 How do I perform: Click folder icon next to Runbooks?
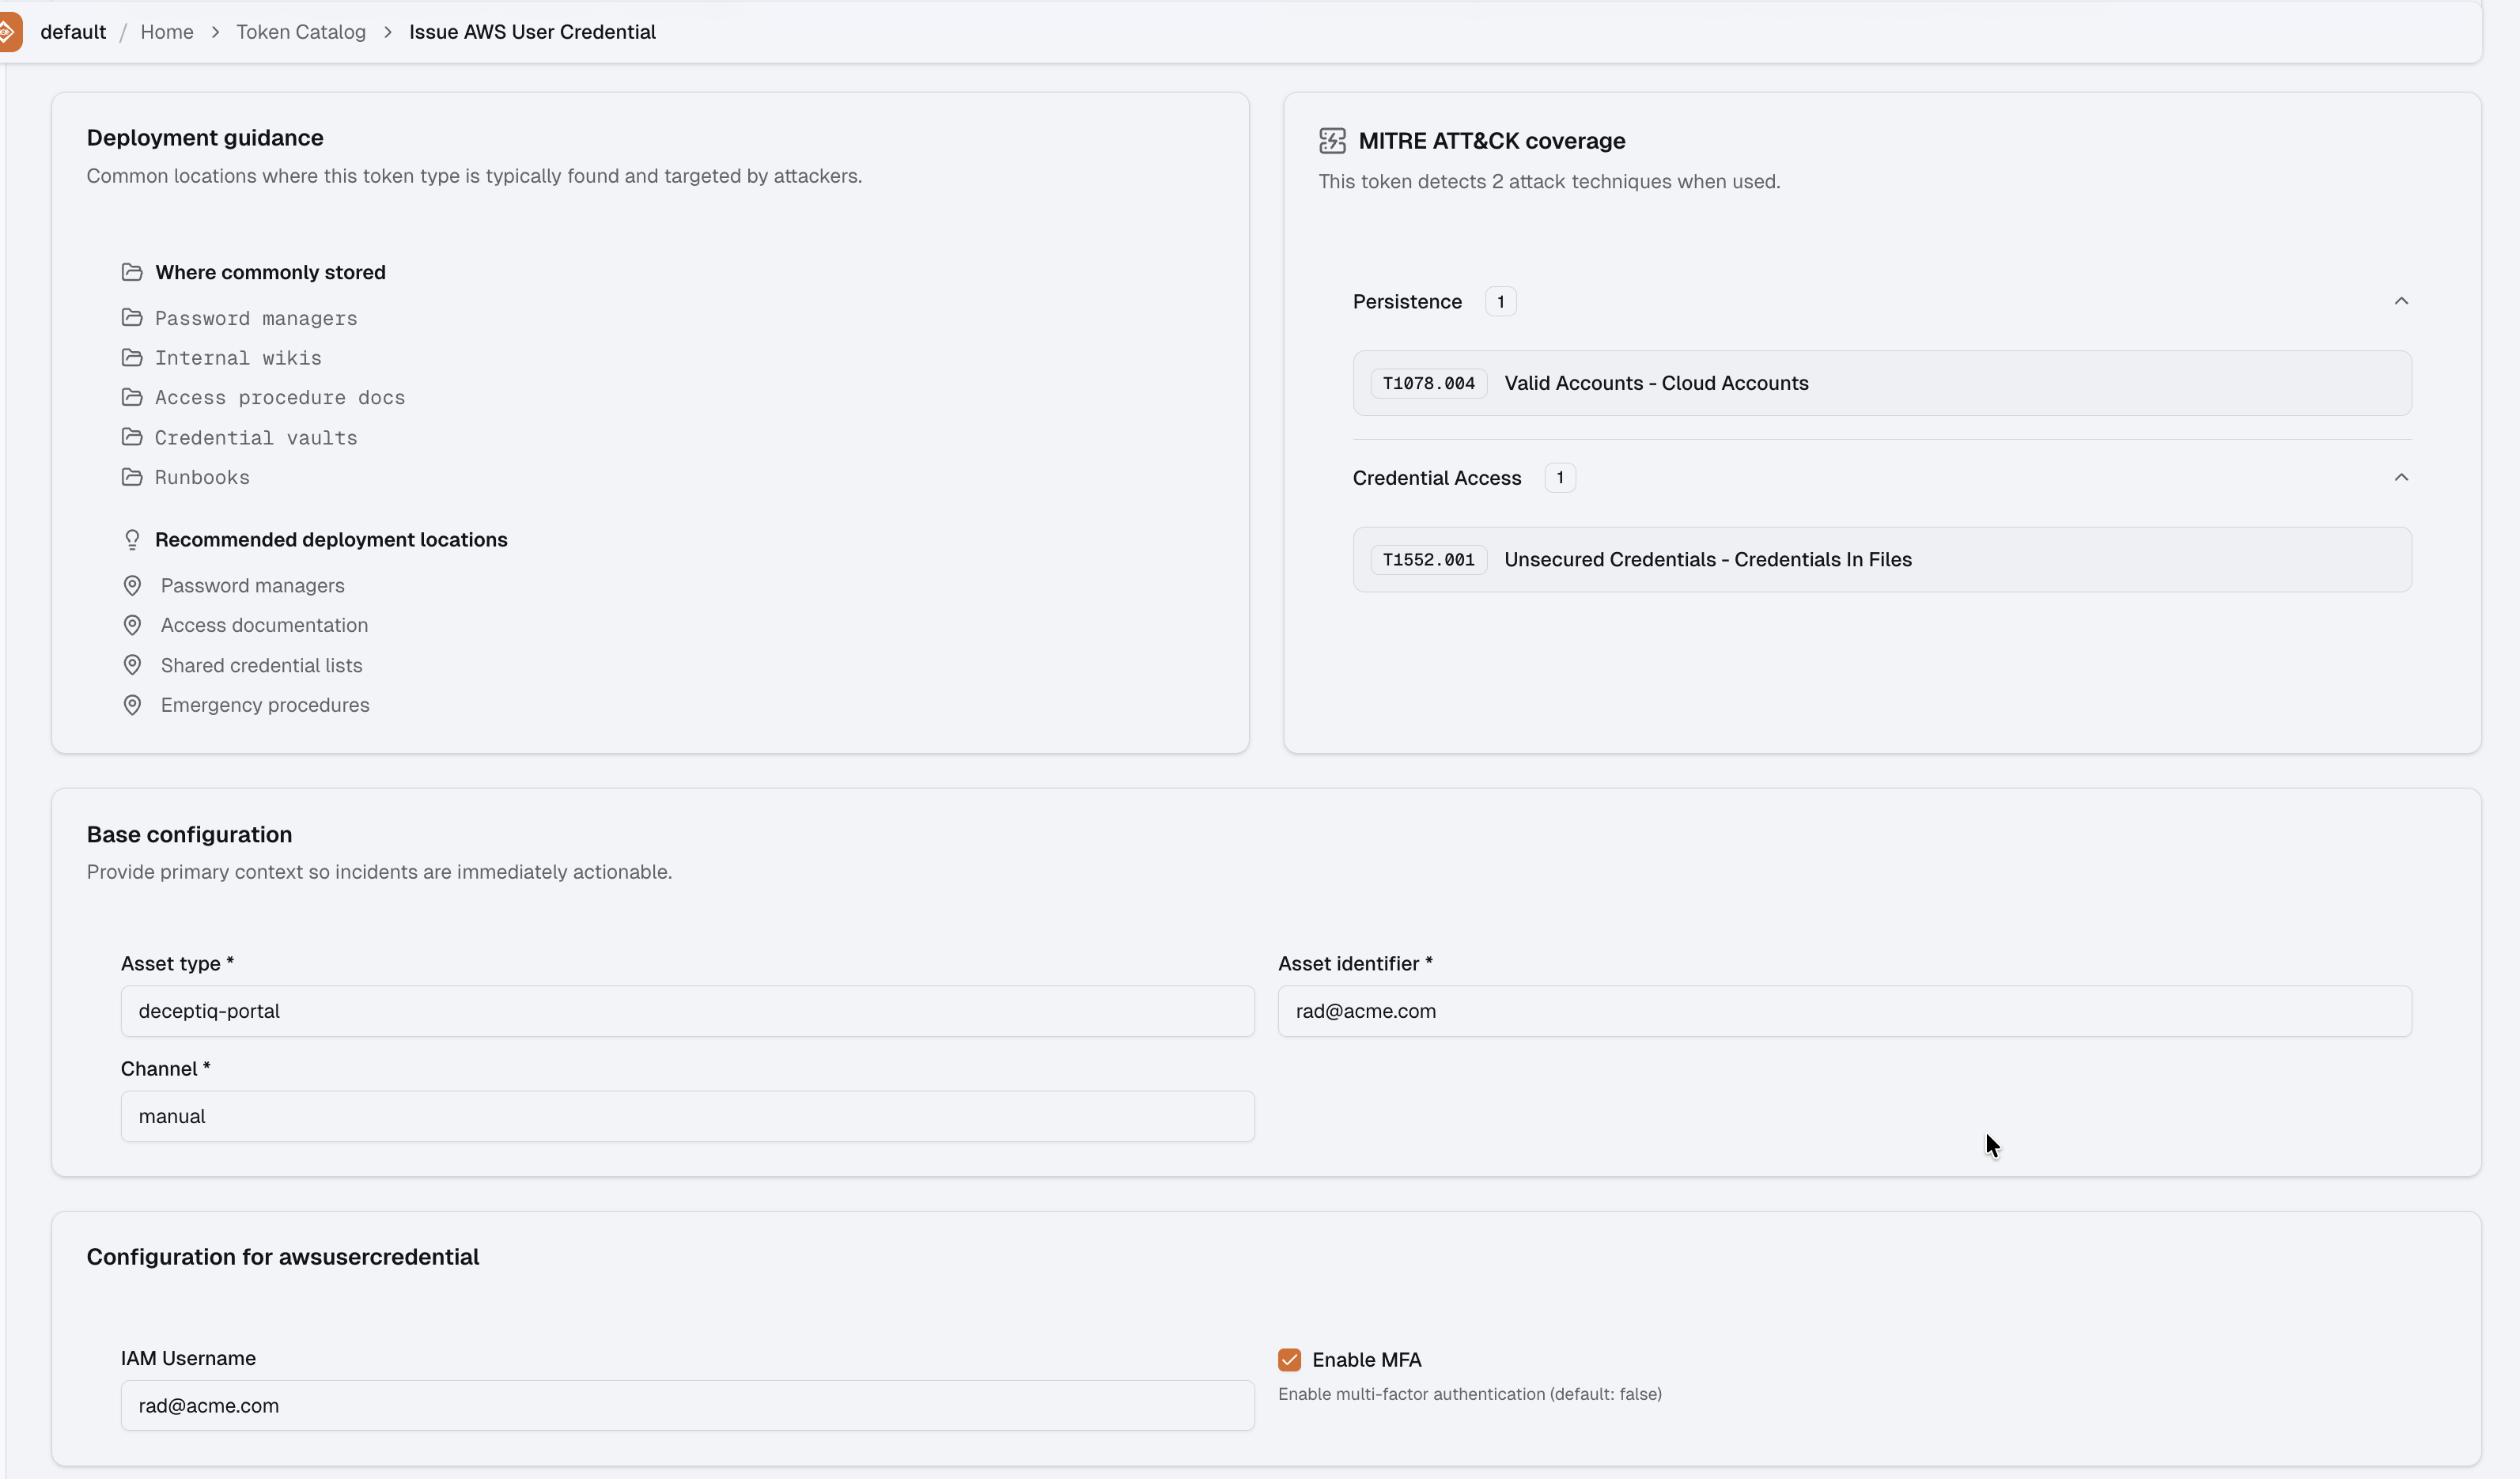click(132, 477)
